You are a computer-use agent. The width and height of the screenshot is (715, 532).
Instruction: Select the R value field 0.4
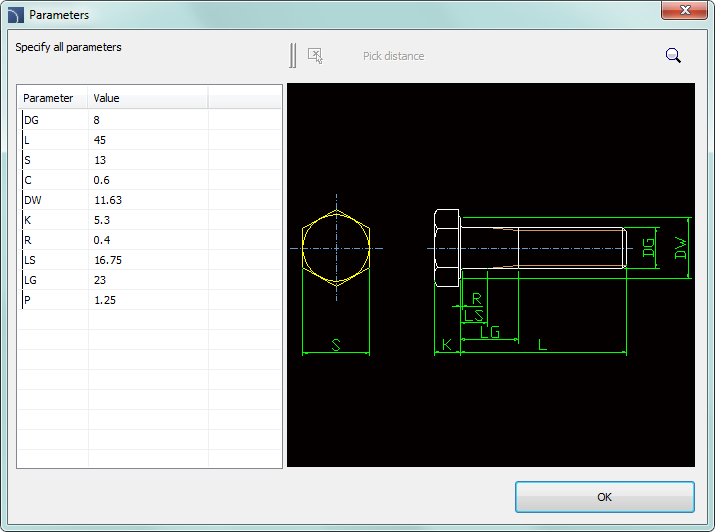coord(147,240)
